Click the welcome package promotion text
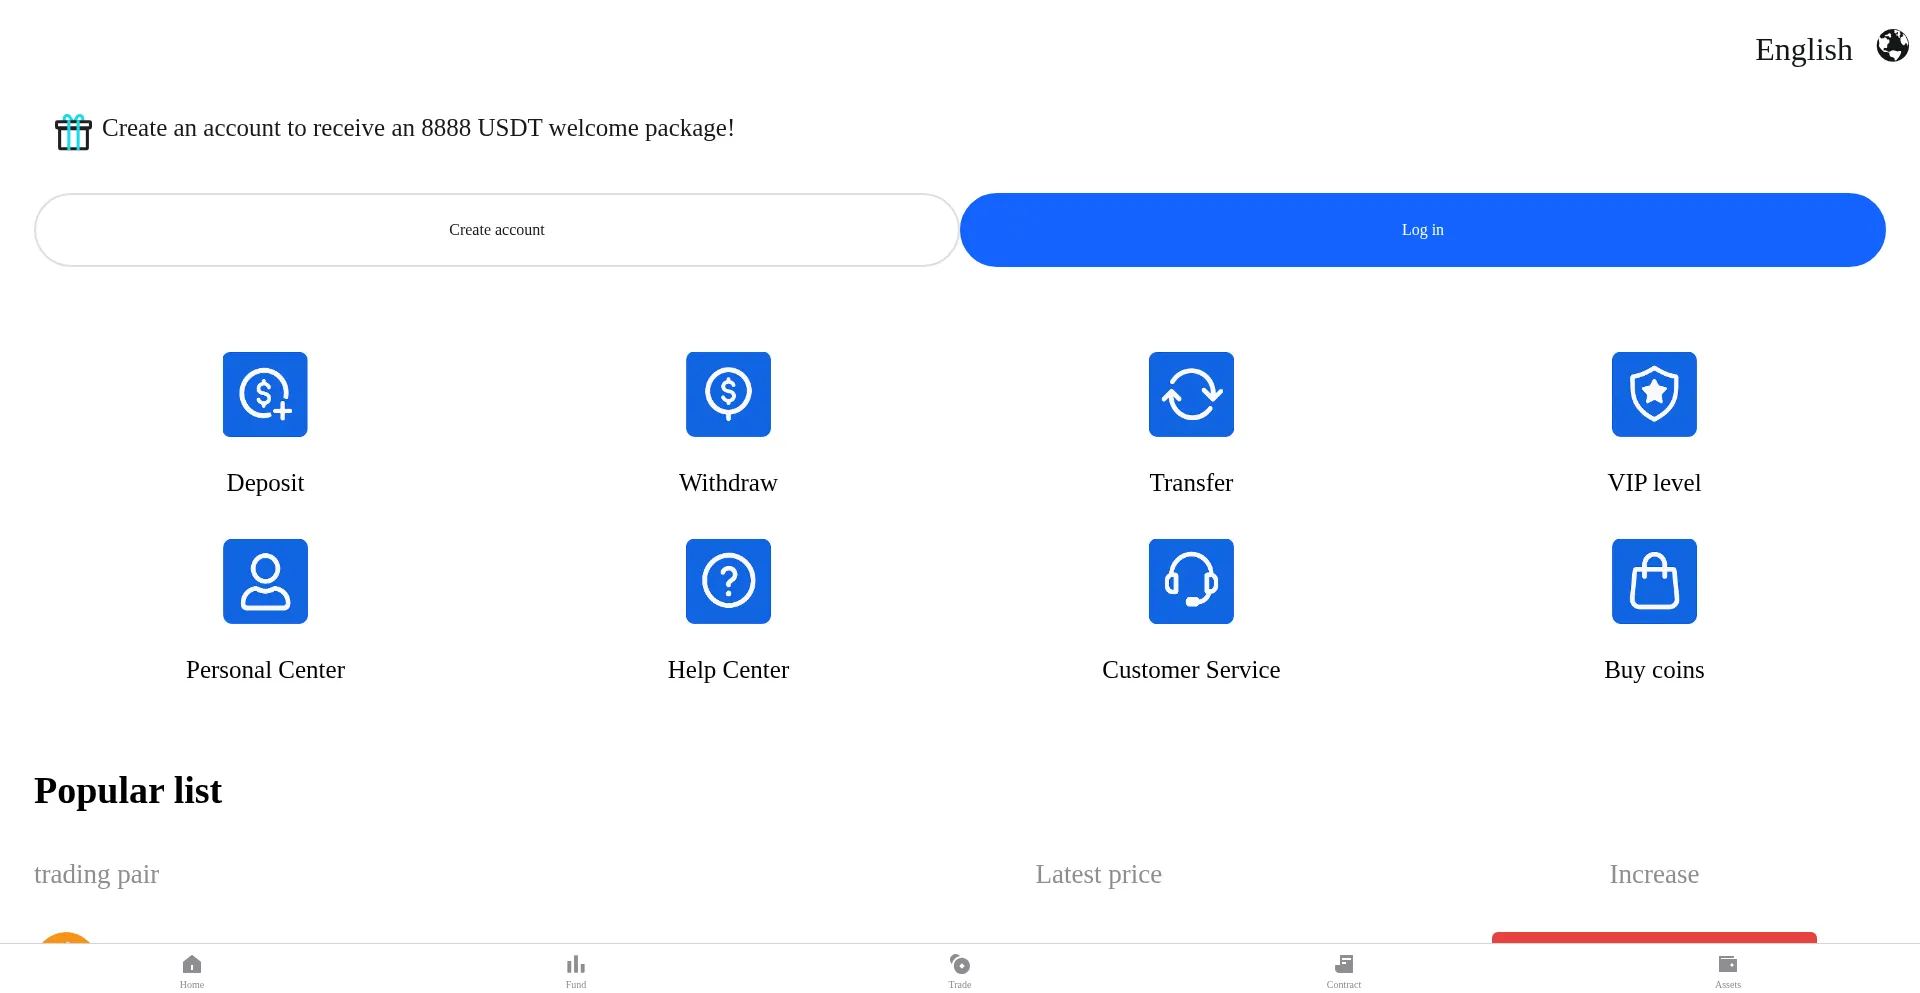 pyautogui.click(x=418, y=128)
